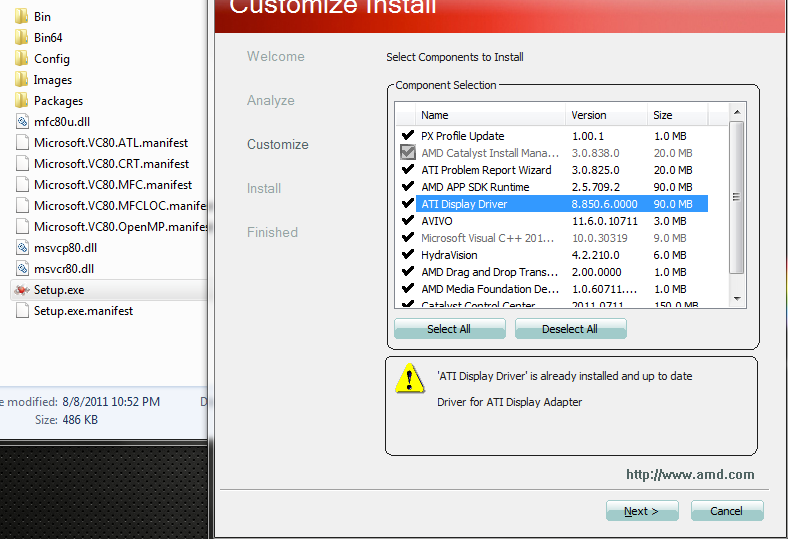The height and width of the screenshot is (539, 788).
Task: Sort components by Size column header
Action: click(x=677, y=115)
